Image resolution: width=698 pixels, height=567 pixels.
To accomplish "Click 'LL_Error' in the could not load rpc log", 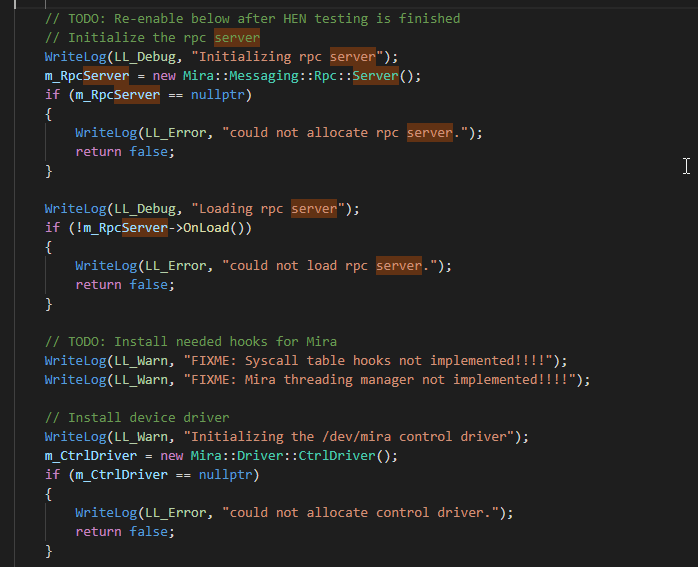I will tap(175, 266).
